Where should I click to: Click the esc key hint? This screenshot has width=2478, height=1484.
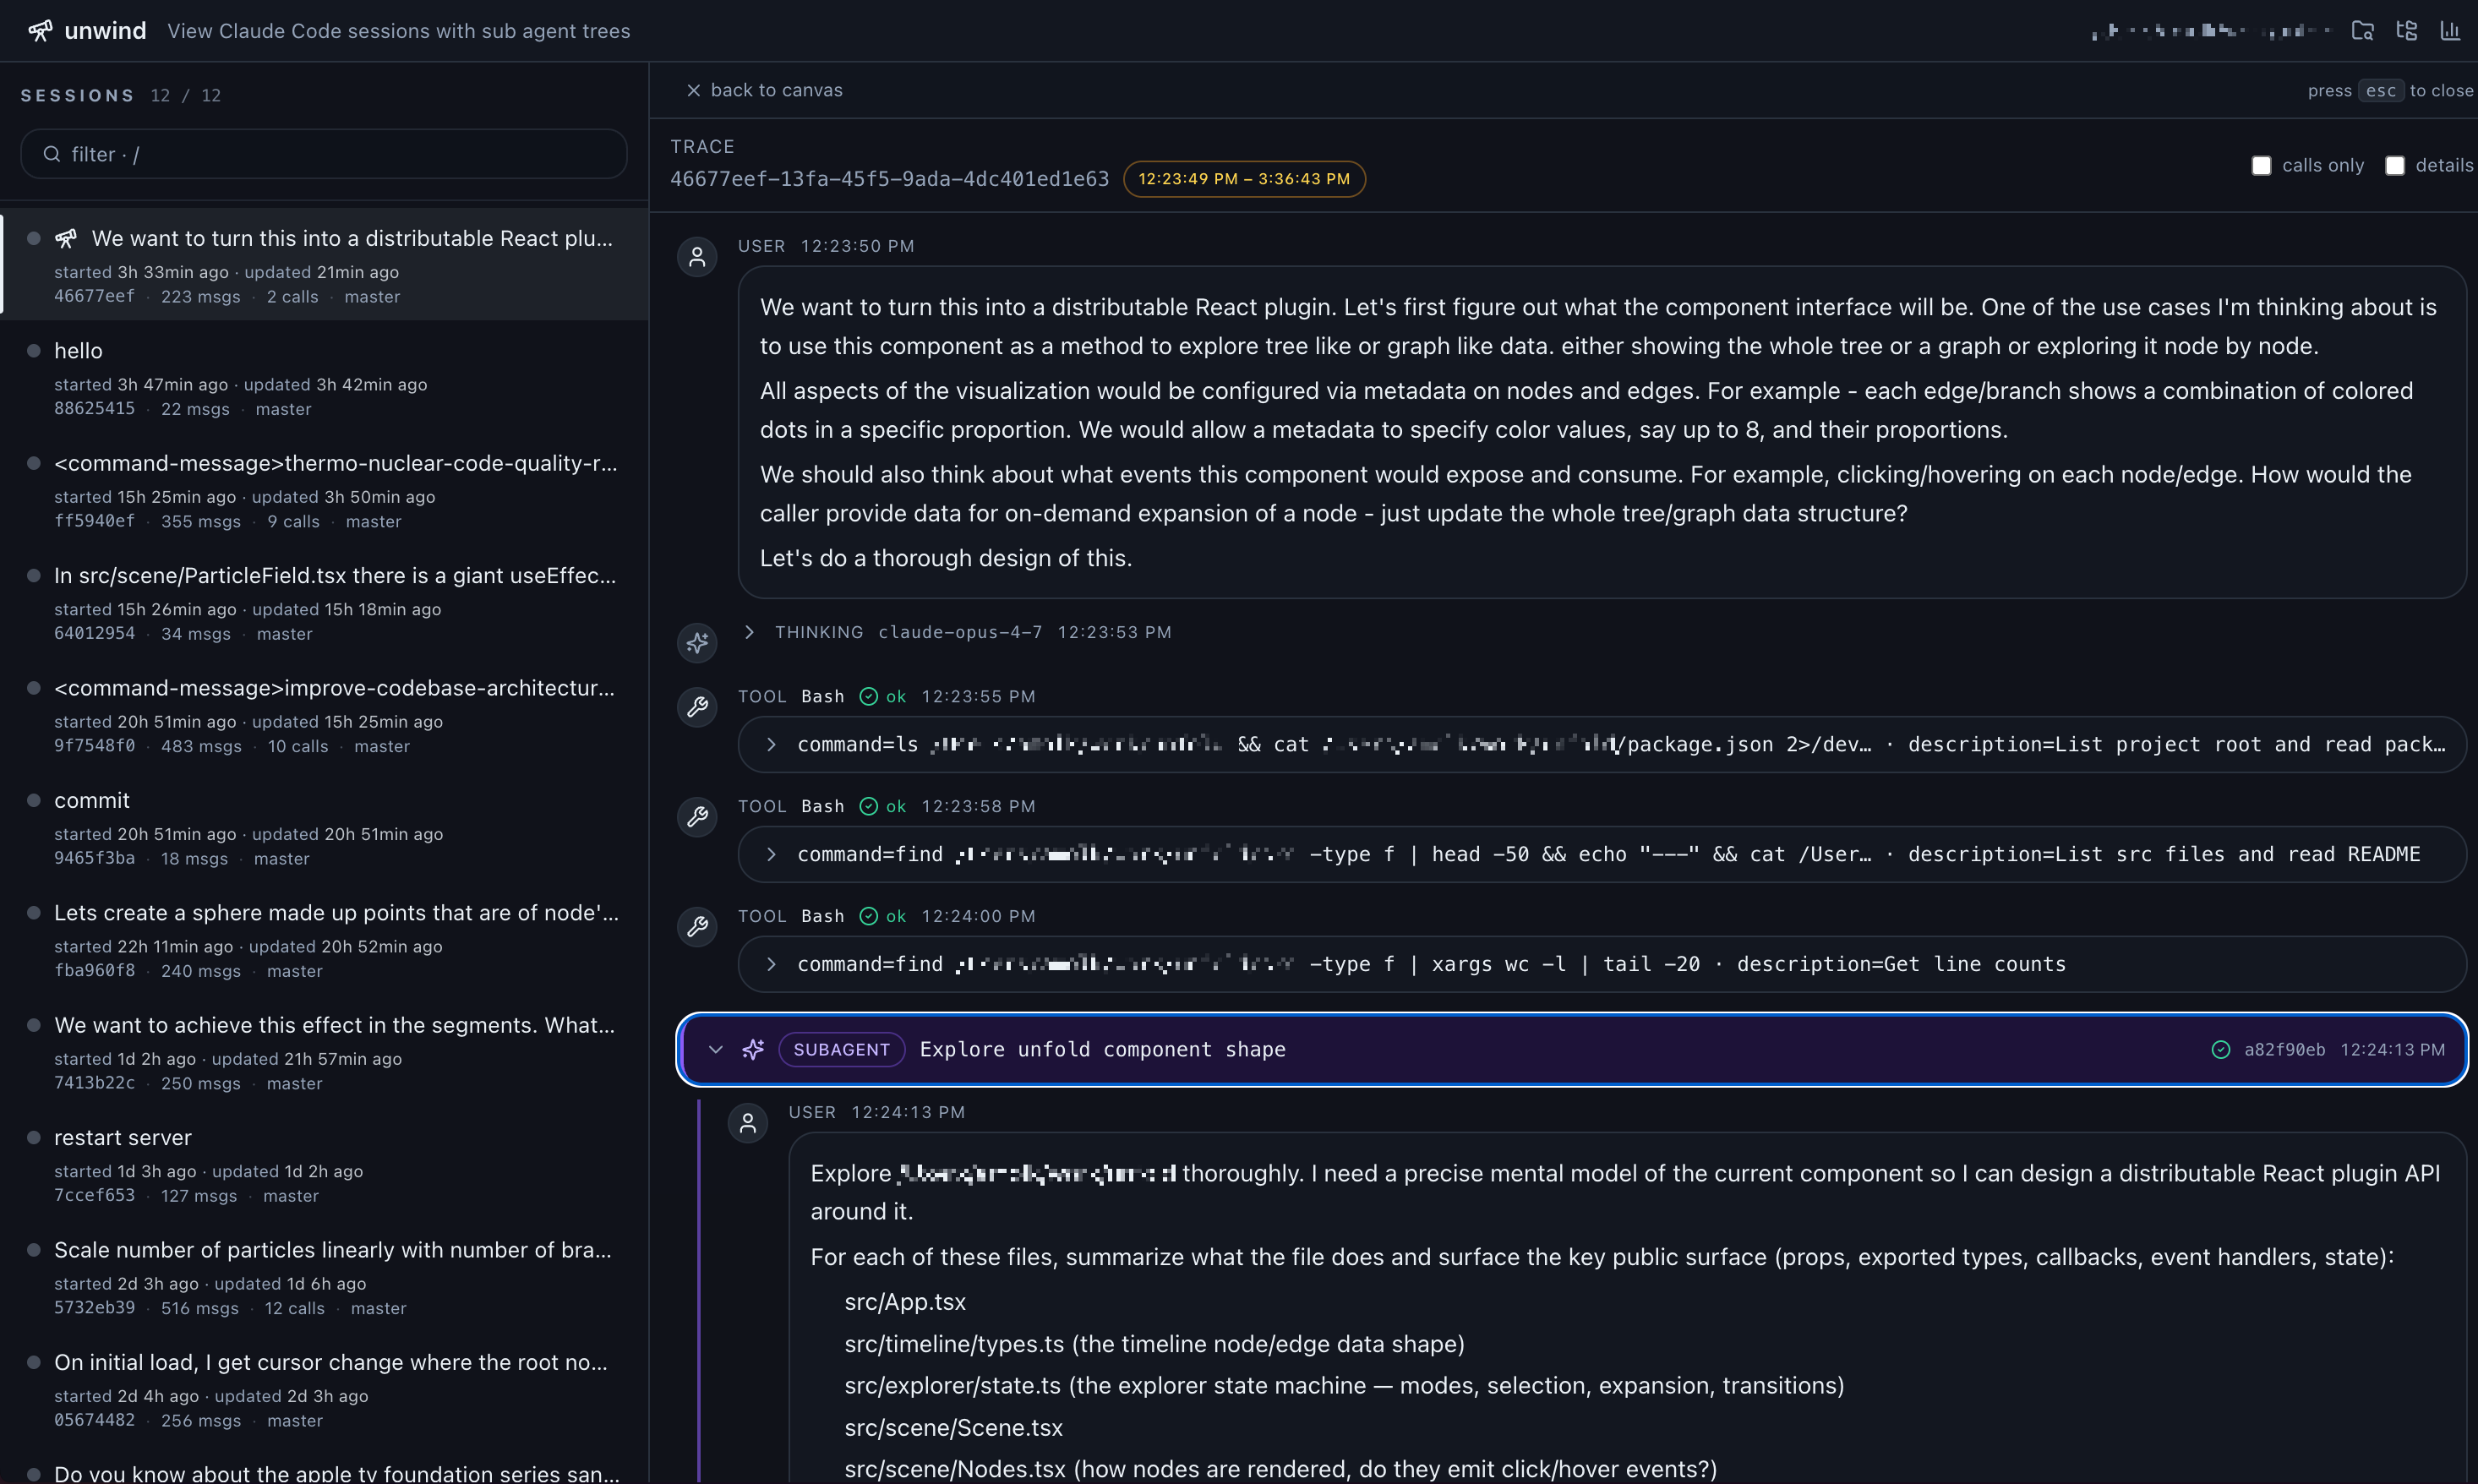point(2380,90)
